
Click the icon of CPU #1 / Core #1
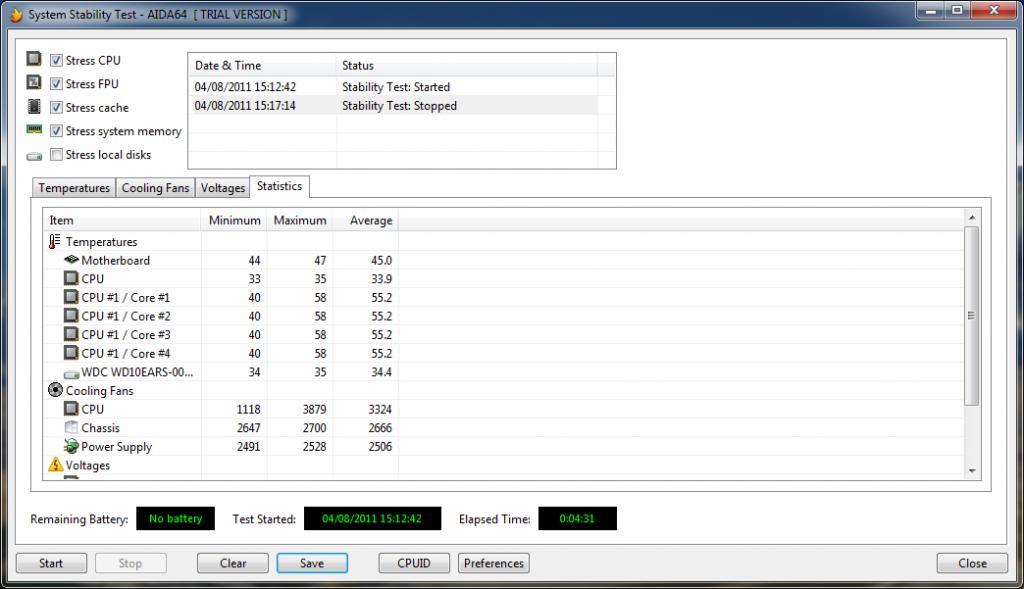[x=71, y=296]
